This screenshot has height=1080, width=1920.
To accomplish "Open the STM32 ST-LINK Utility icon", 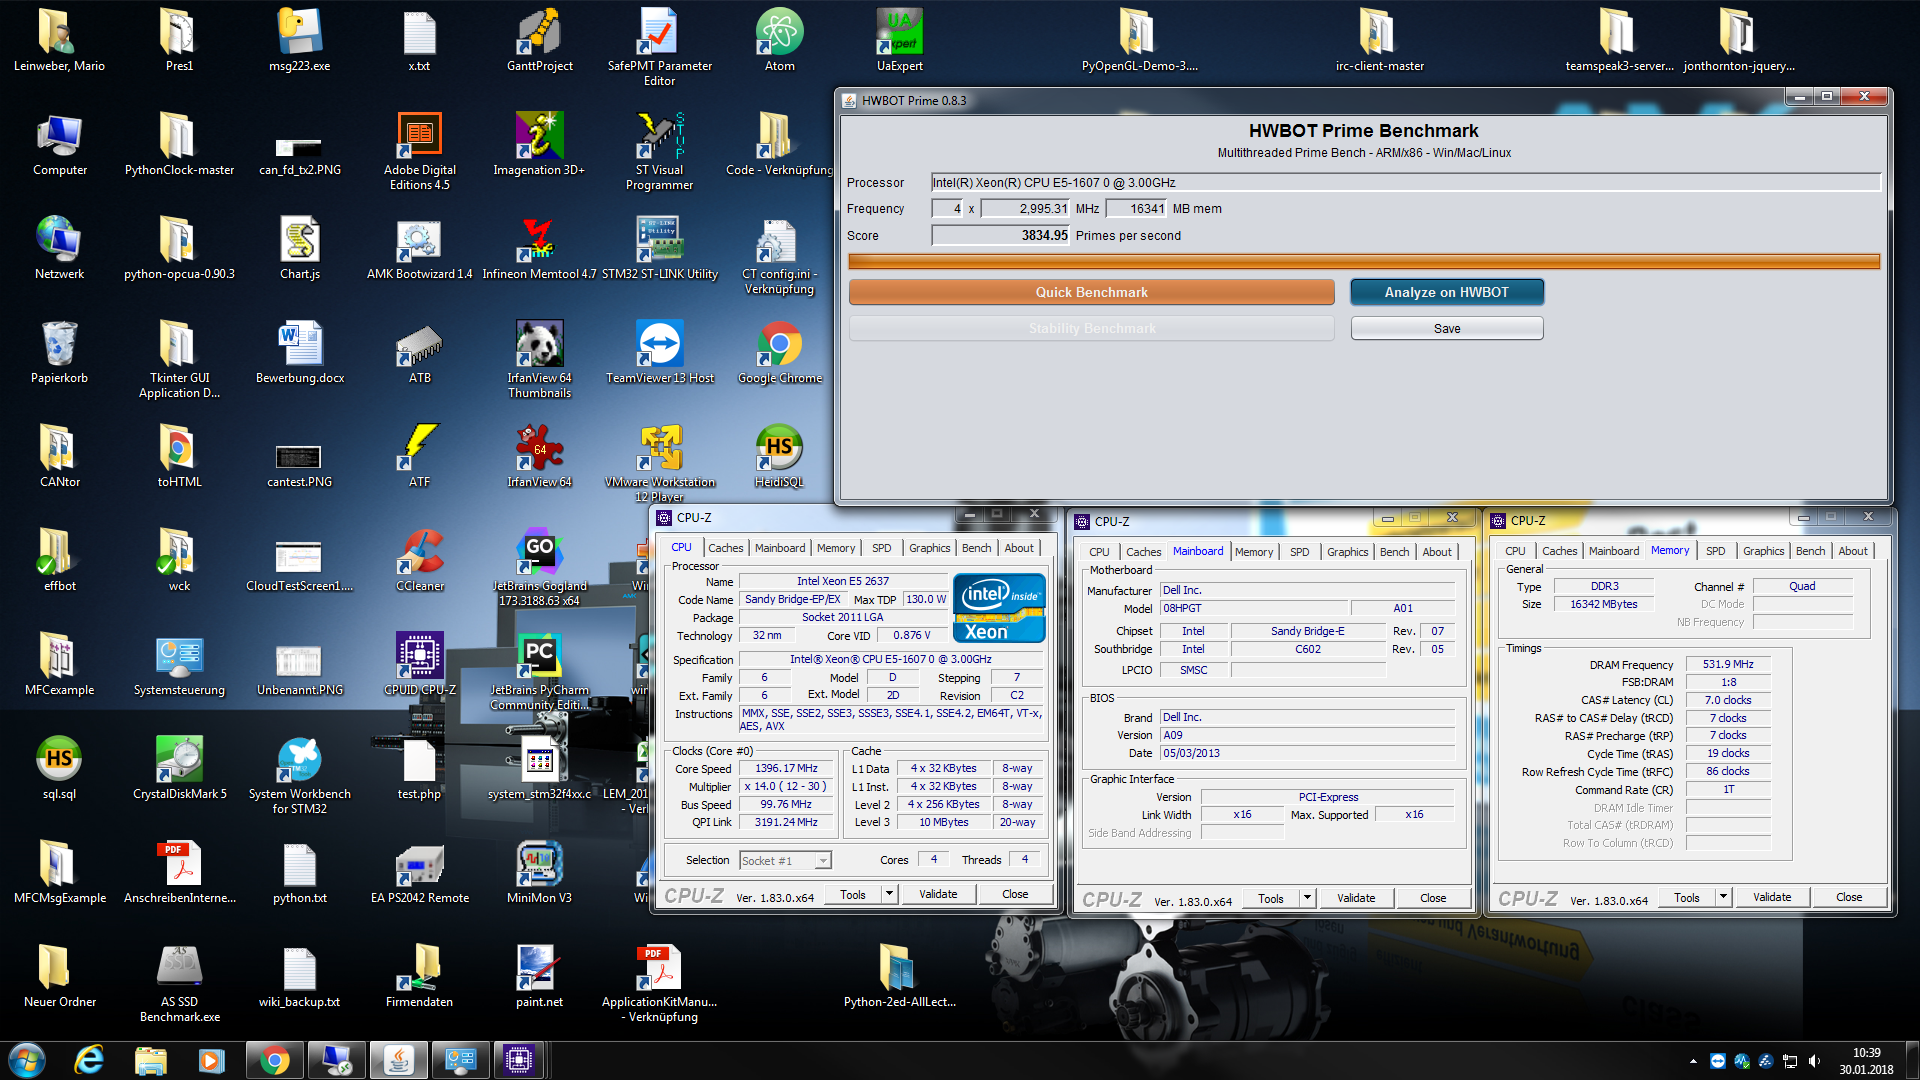I will (659, 248).
